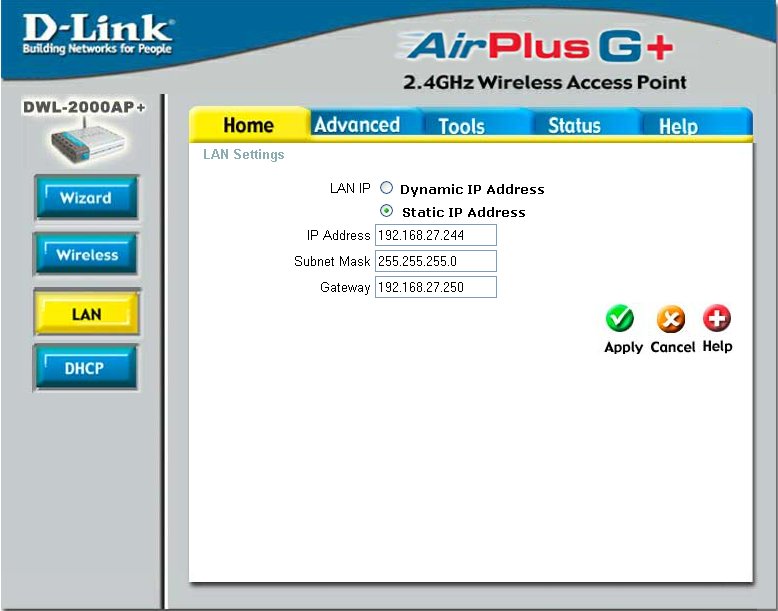The height and width of the screenshot is (611, 778).
Task: Click the Cancel text label
Action: pos(673,346)
